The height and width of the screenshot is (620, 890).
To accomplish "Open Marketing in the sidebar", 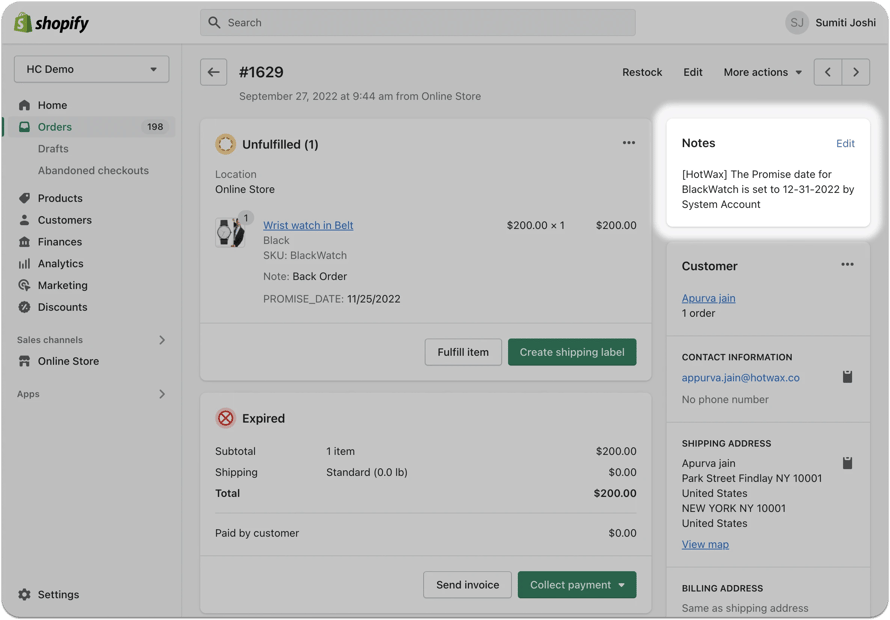I will (62, 285).
